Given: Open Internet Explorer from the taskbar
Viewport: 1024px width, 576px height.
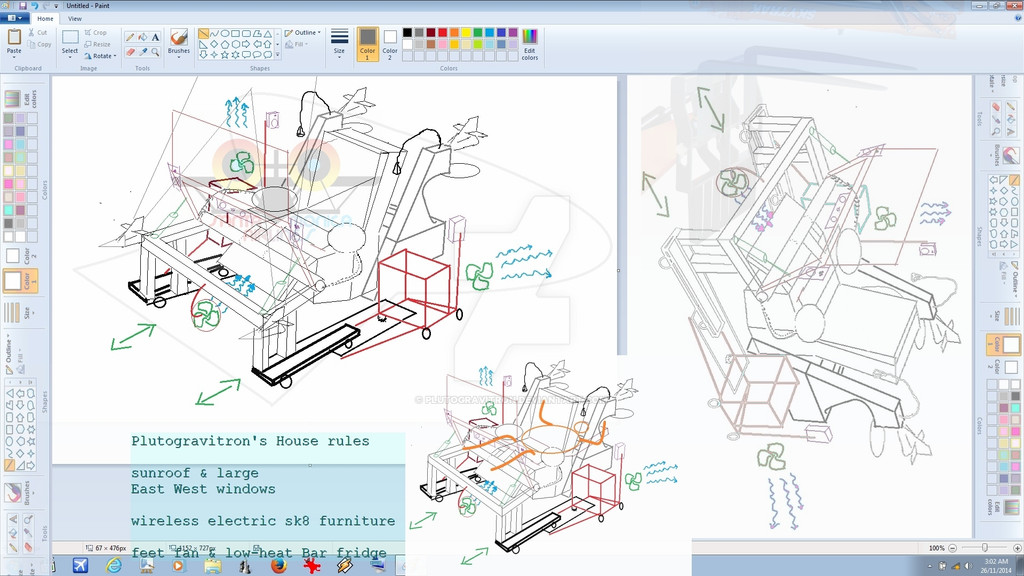Looking at the screenshot, I should (x=114, y=565).
